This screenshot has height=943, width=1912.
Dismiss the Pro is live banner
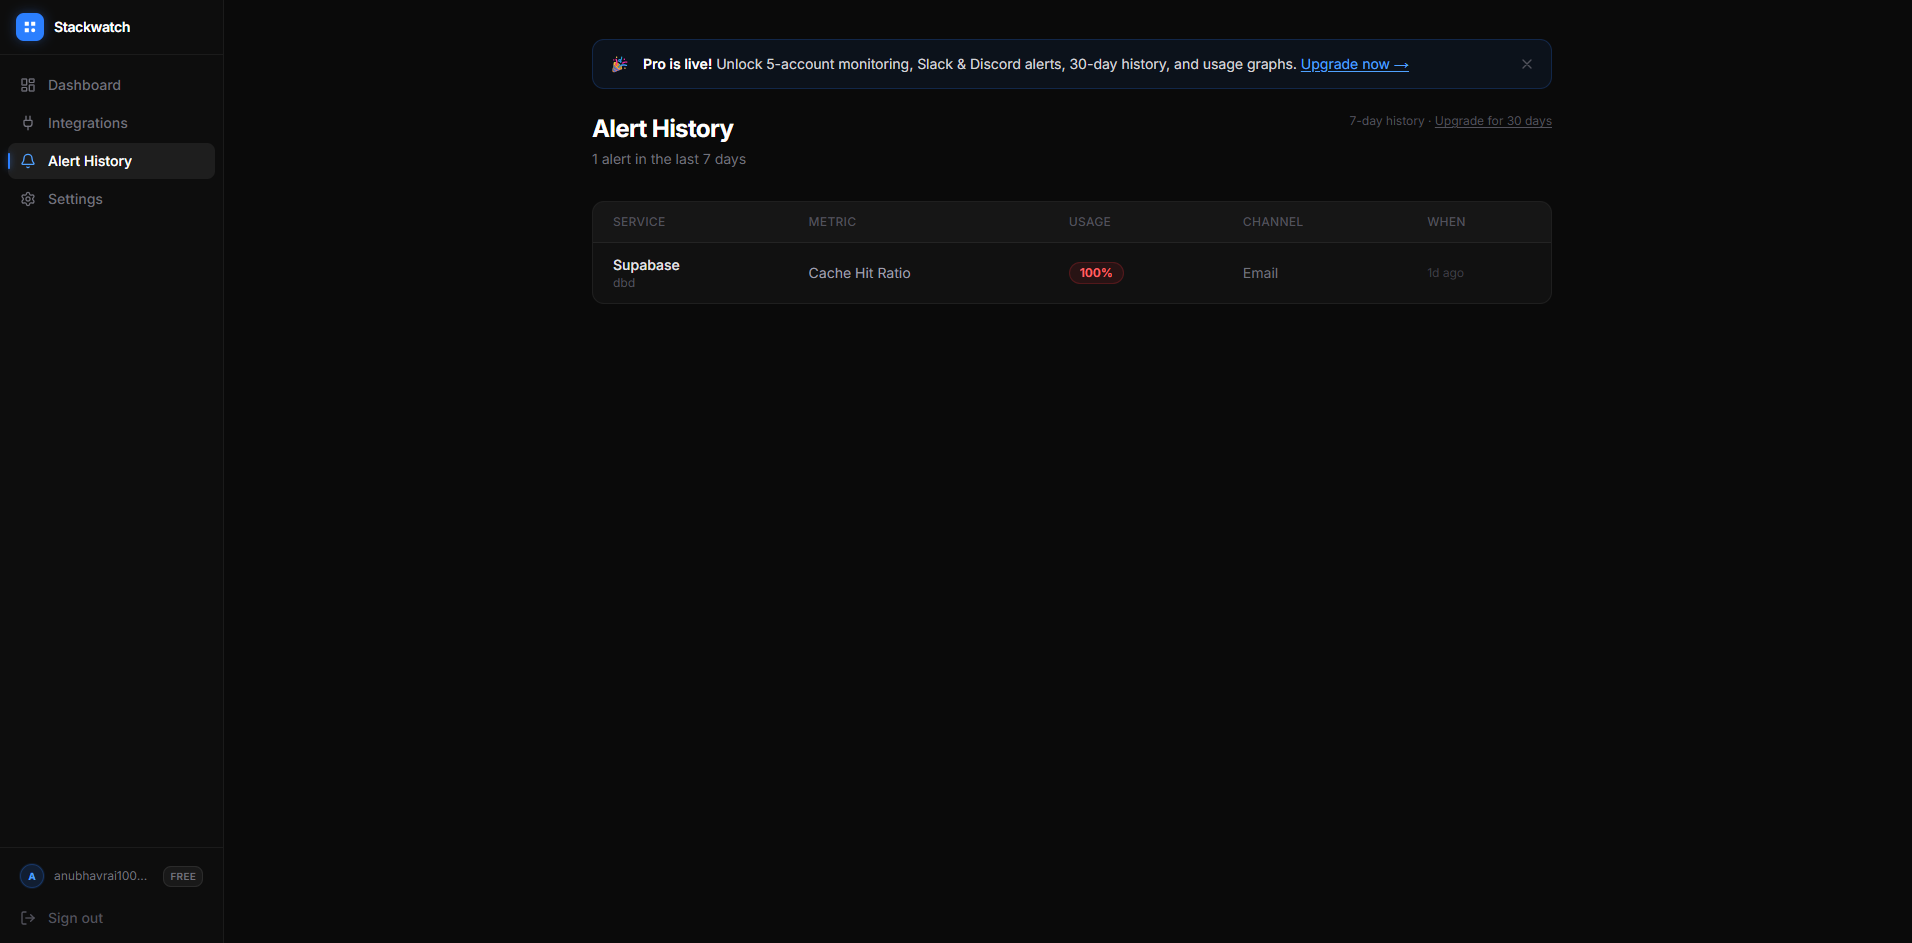pyautogui.click(x=1526, y=63)
